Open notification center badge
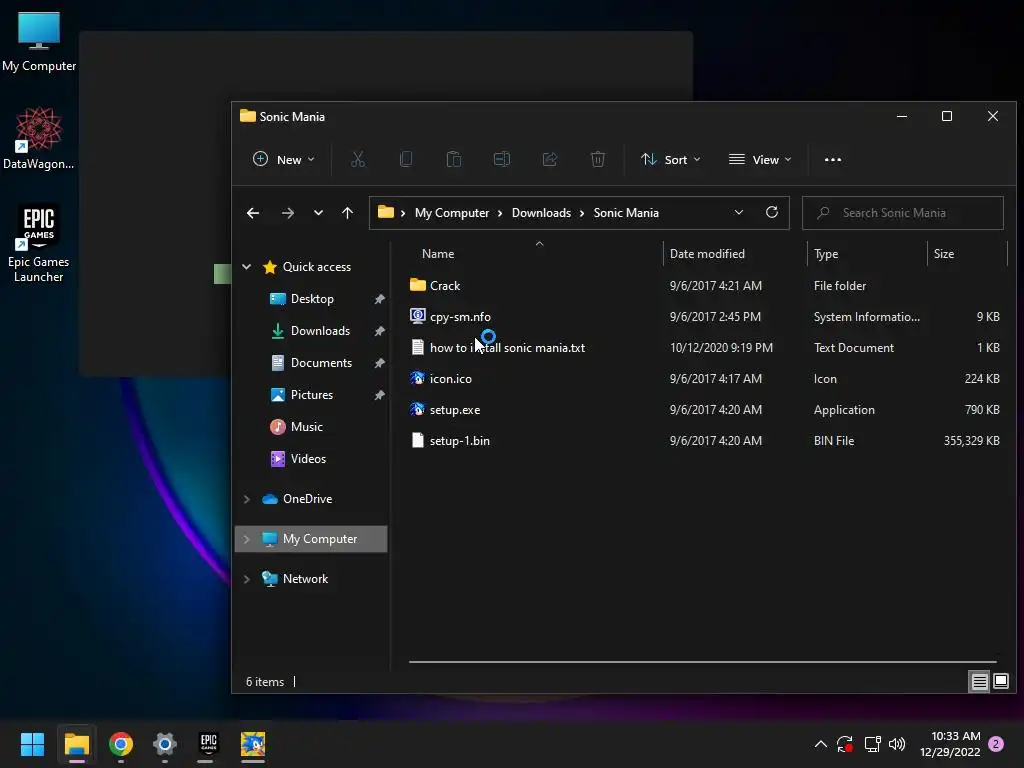1024x768 pixels. (x=996, y=744)
